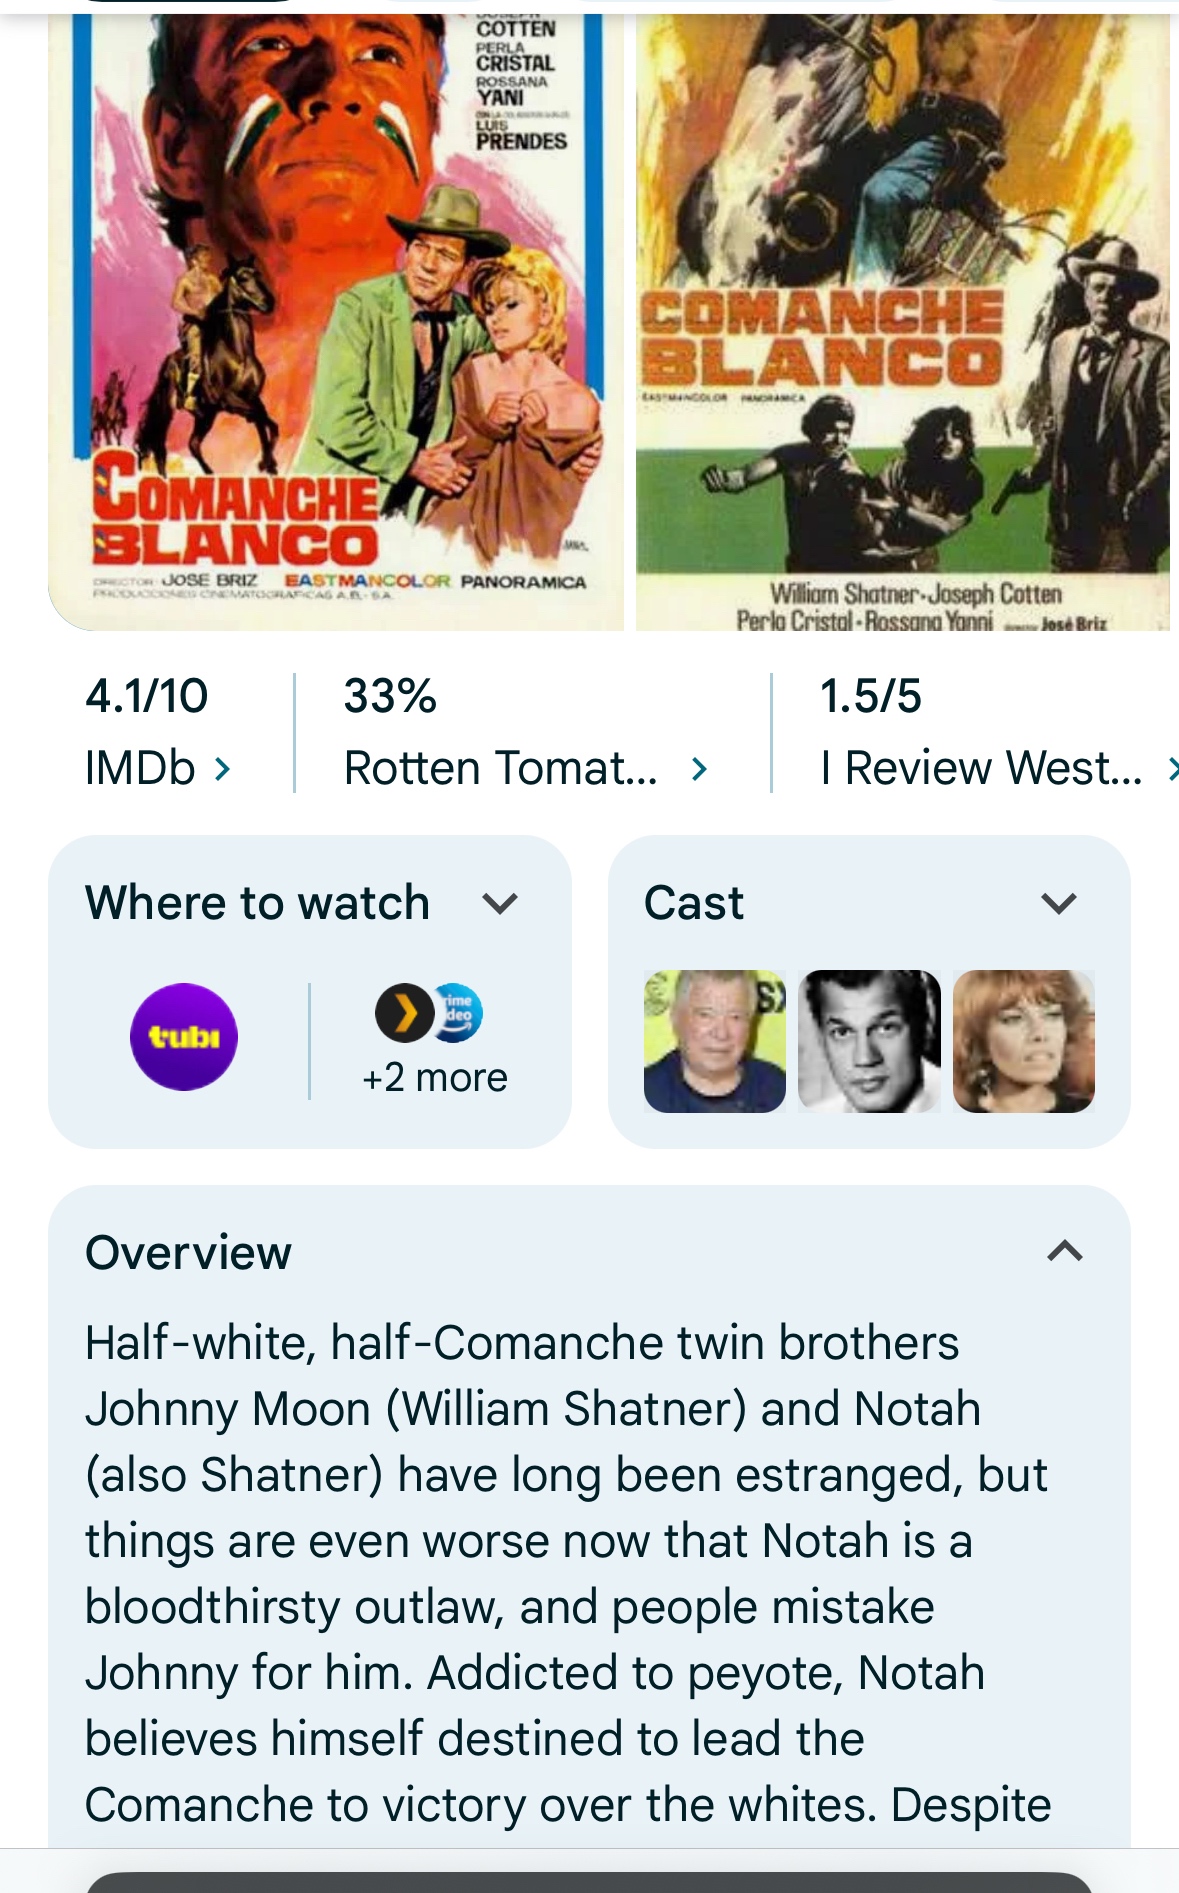Tap the Overview heading
This screenshot has width=1179, height=1893.
point(188,1252)
